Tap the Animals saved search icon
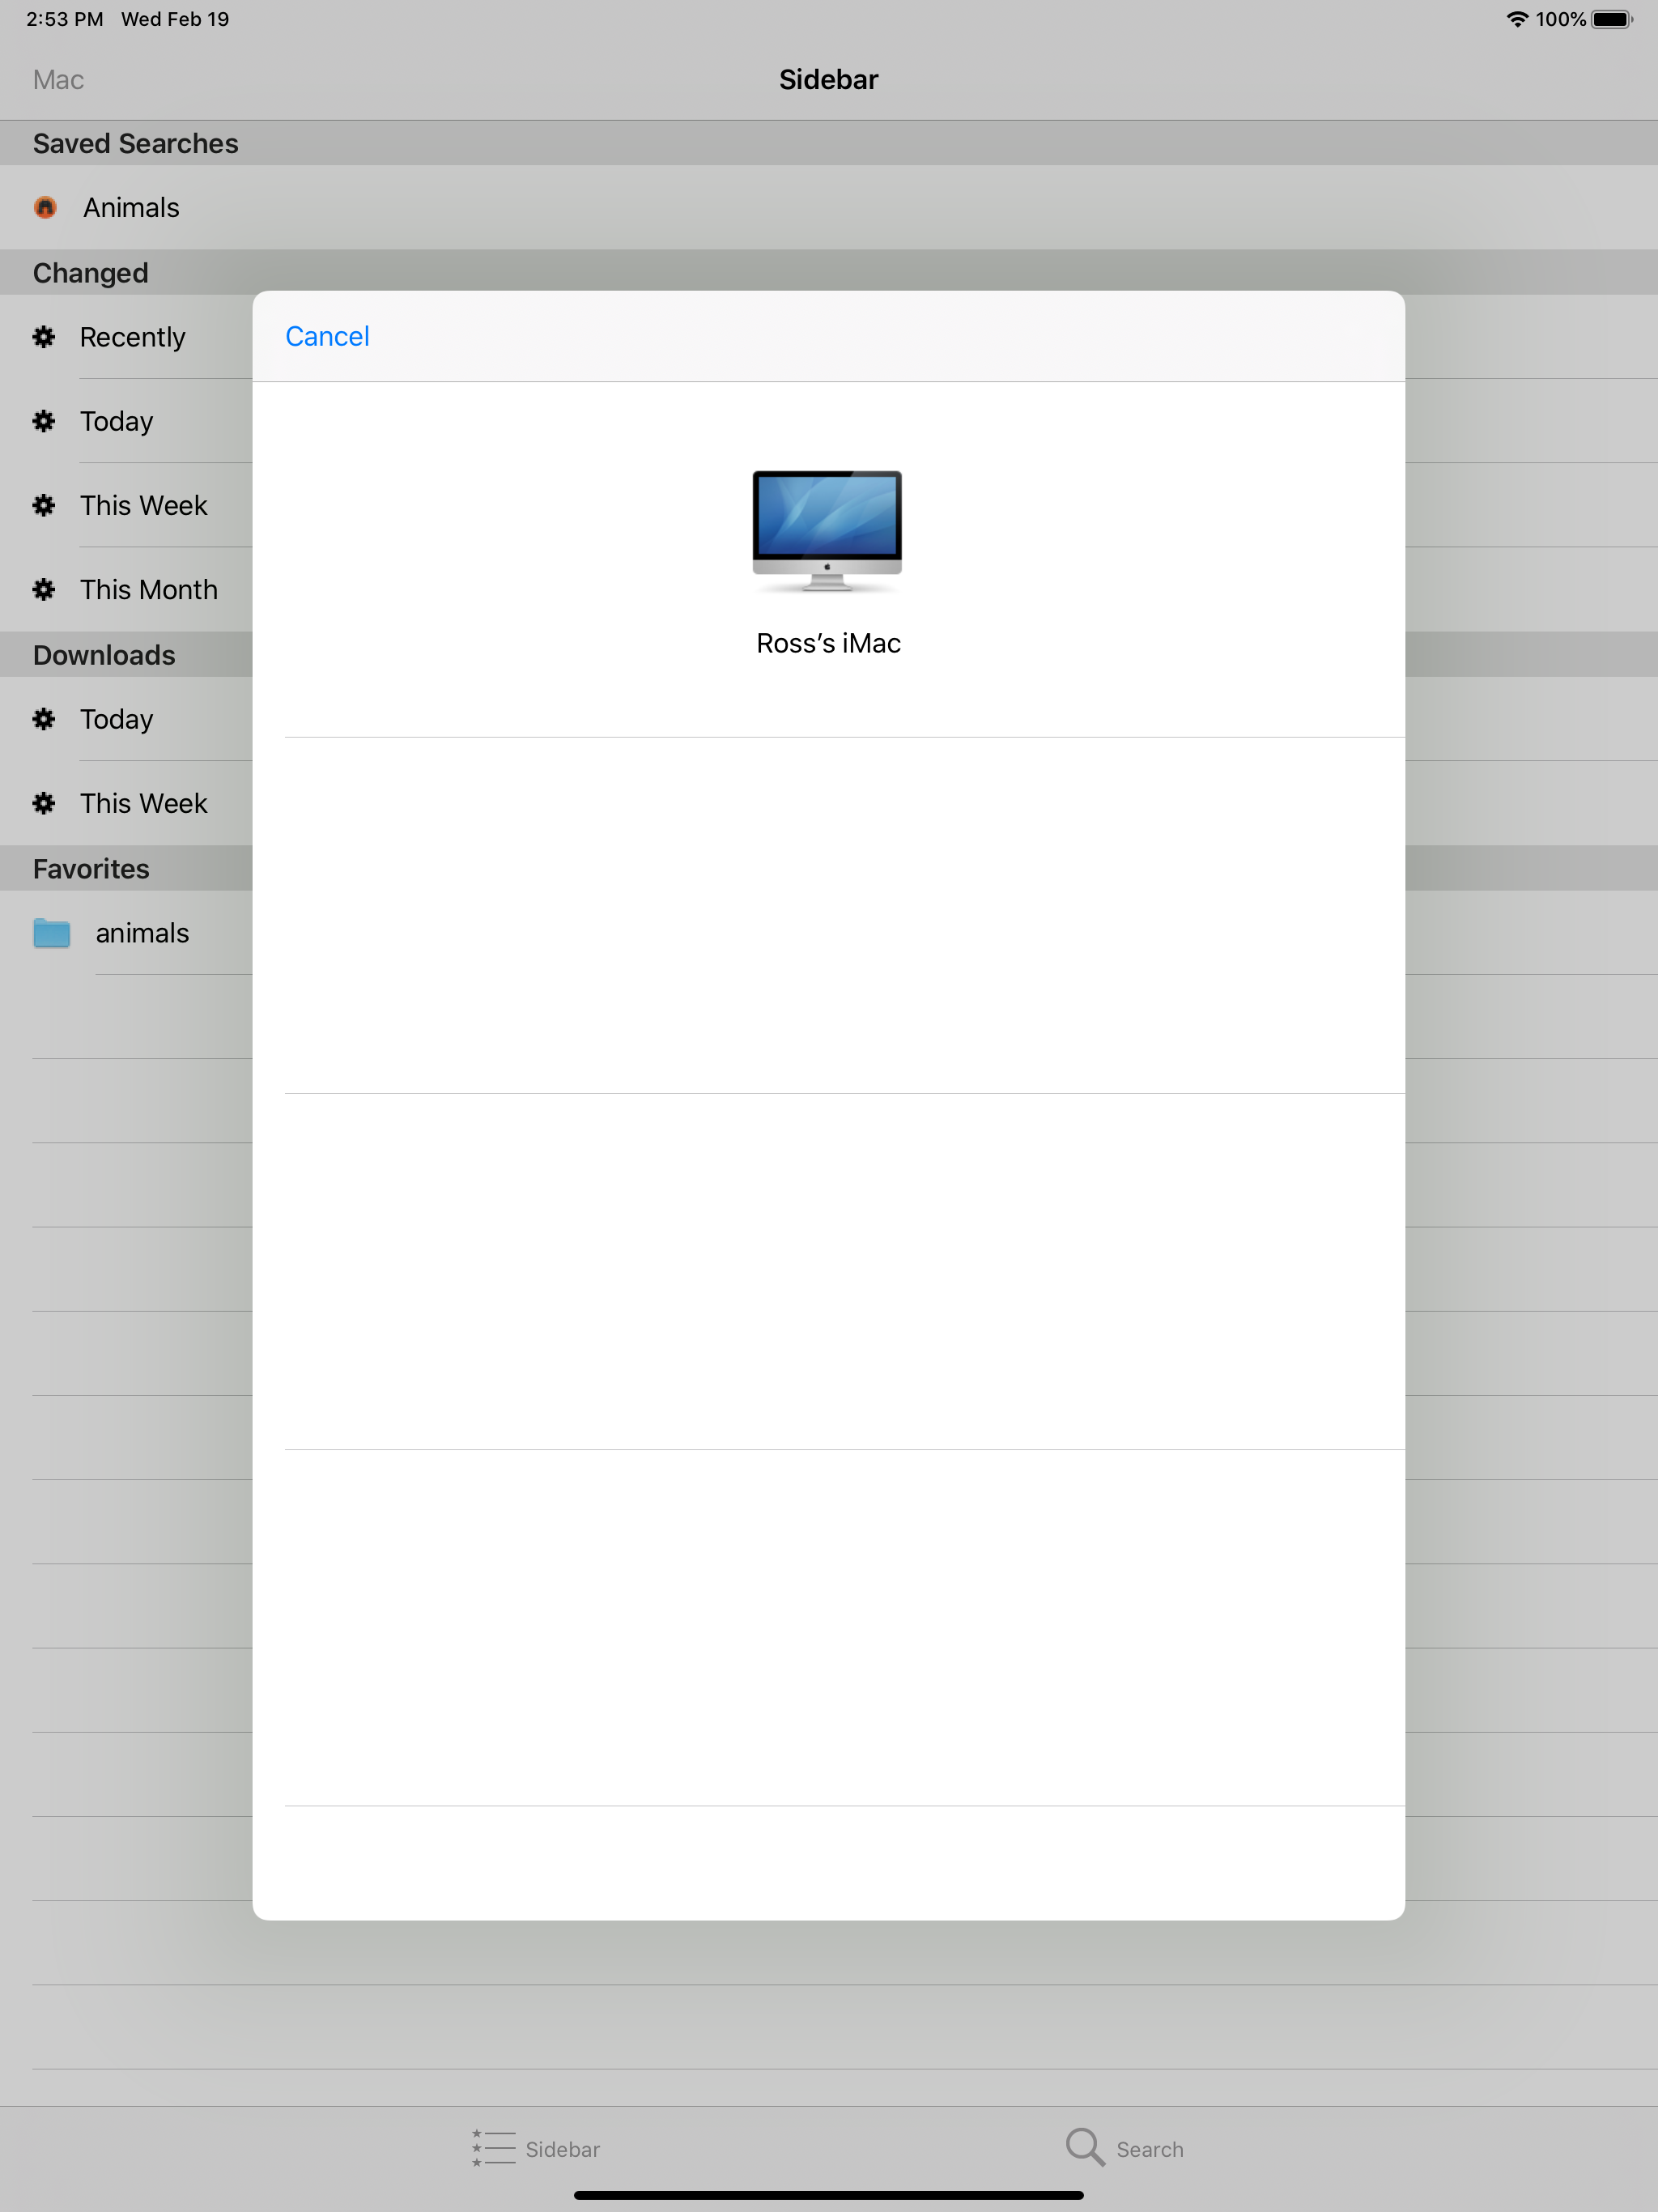Image resolution: width=1658 pixels, height=2212 pixels. pos(45,207)
